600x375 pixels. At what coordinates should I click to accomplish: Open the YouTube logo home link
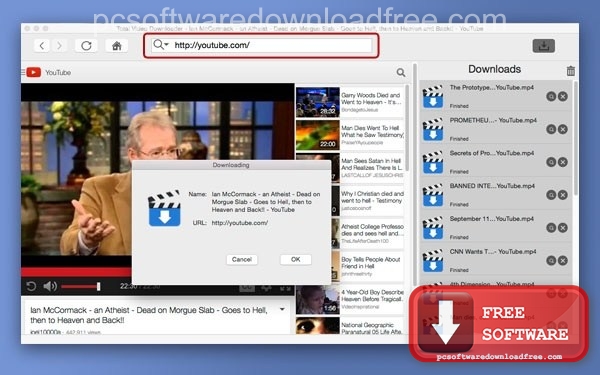click(x=48, y=72)
